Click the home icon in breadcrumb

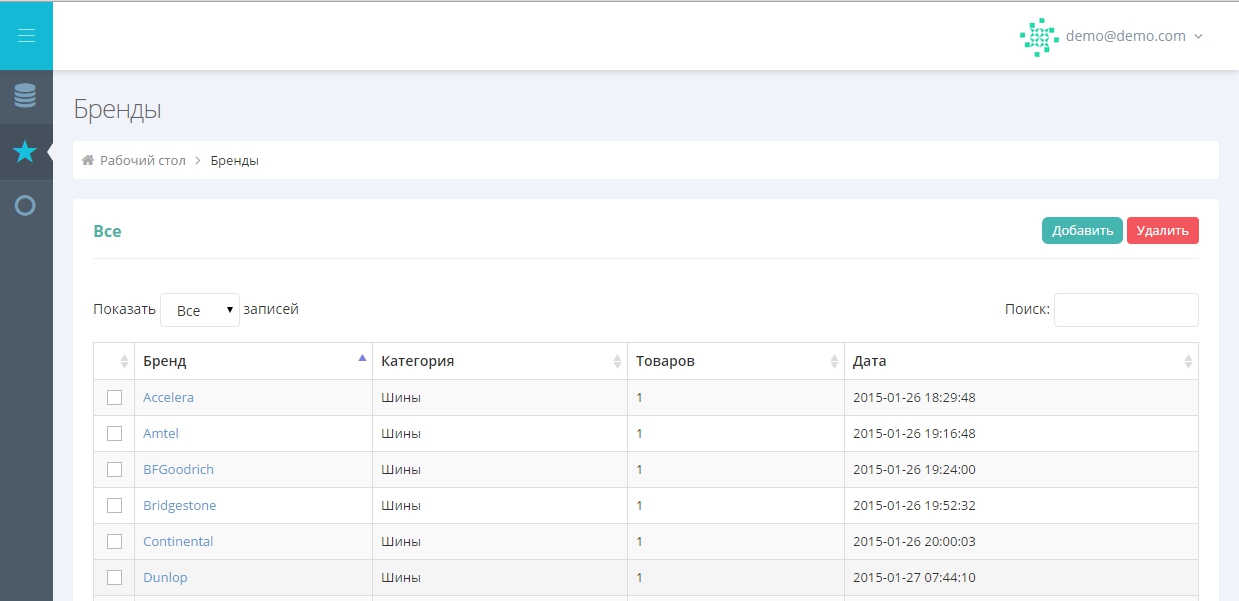[x=88, y=160]
